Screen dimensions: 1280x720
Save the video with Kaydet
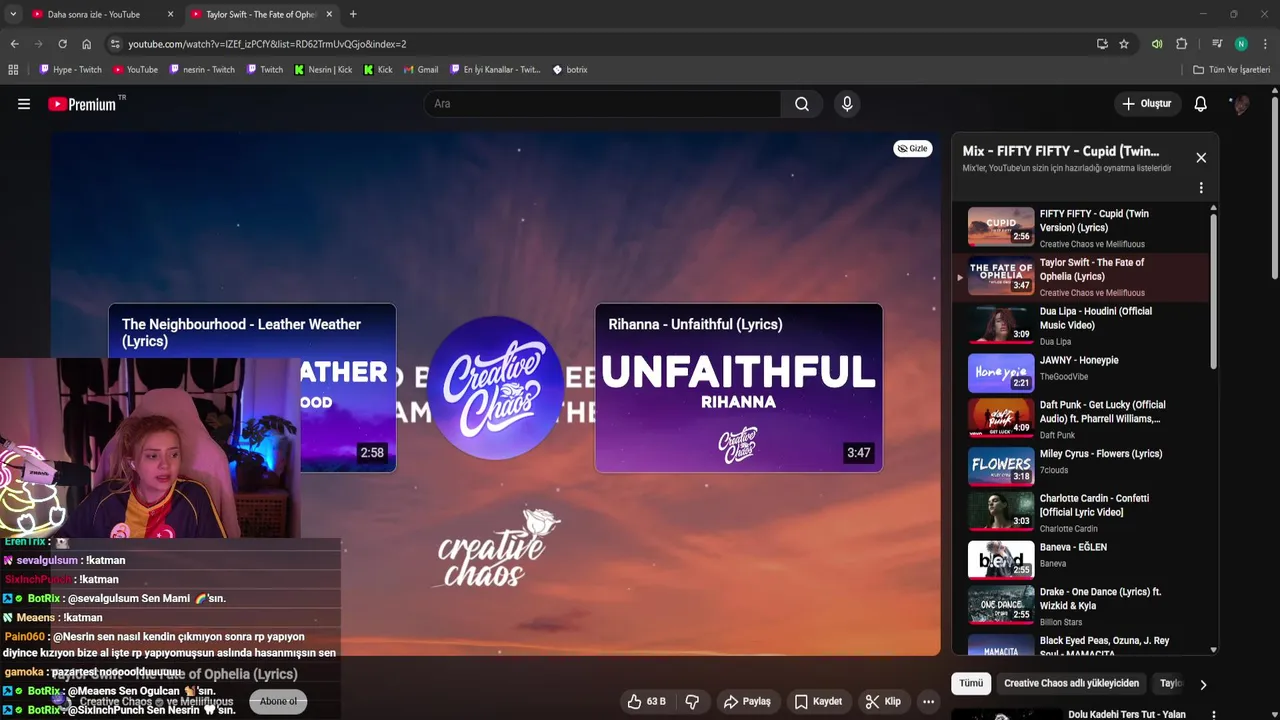818,702
